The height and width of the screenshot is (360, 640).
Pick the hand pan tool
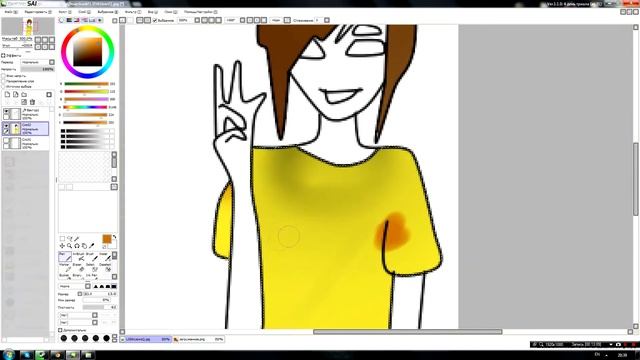coord(84,246)
